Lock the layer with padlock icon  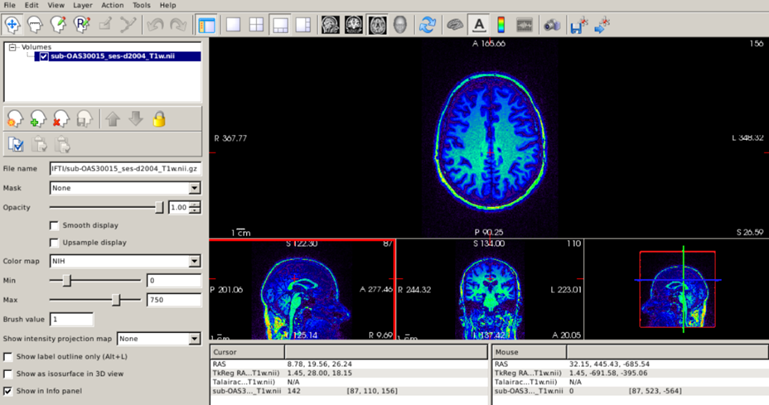click(158, 119)
